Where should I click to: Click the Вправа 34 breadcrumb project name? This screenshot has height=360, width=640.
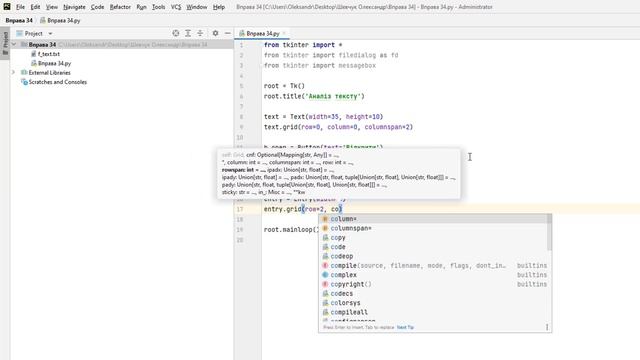click(x=19, y=20)
